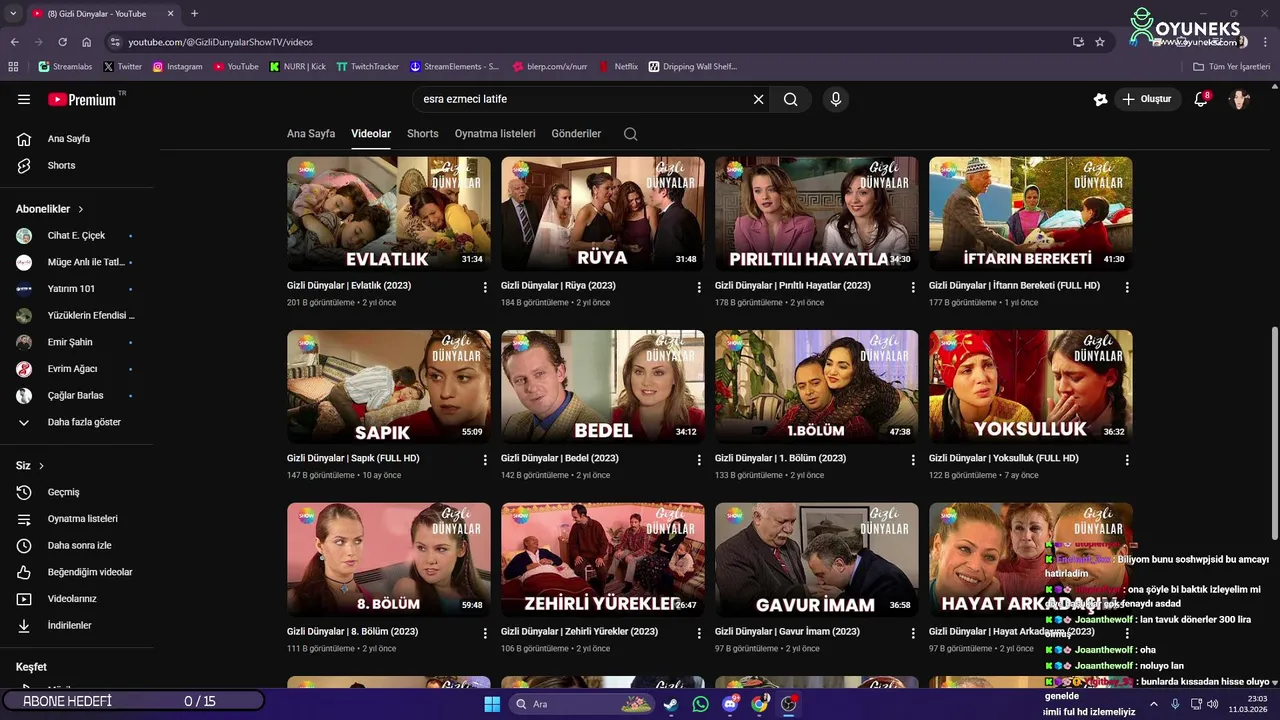Open WhatsApp from the taskbar
This screenshot has height=720, width=1280.
(700, 704)
